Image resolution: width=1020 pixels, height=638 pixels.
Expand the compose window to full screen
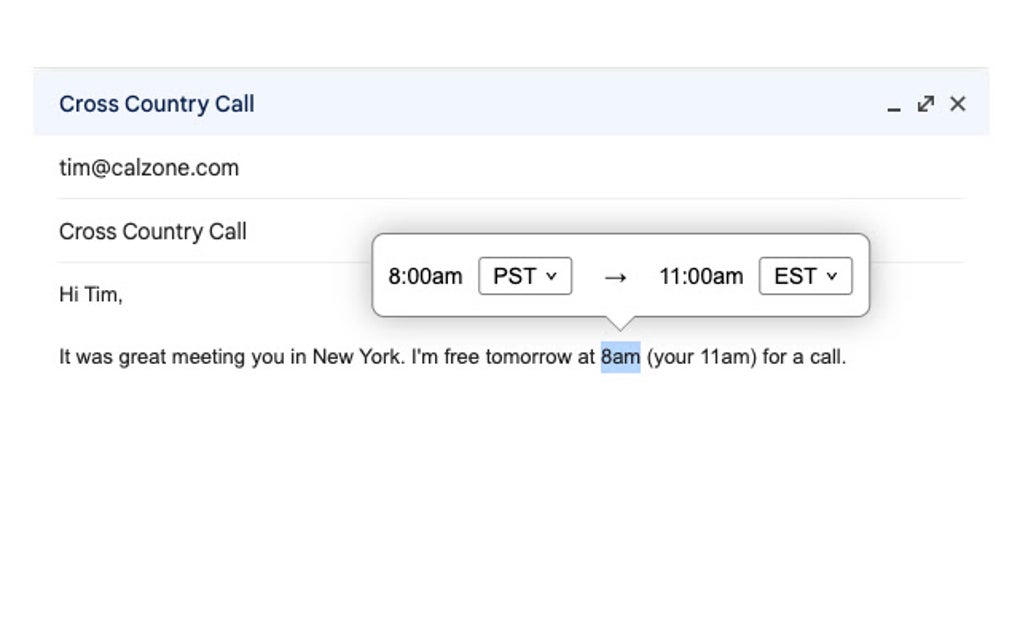926,104
